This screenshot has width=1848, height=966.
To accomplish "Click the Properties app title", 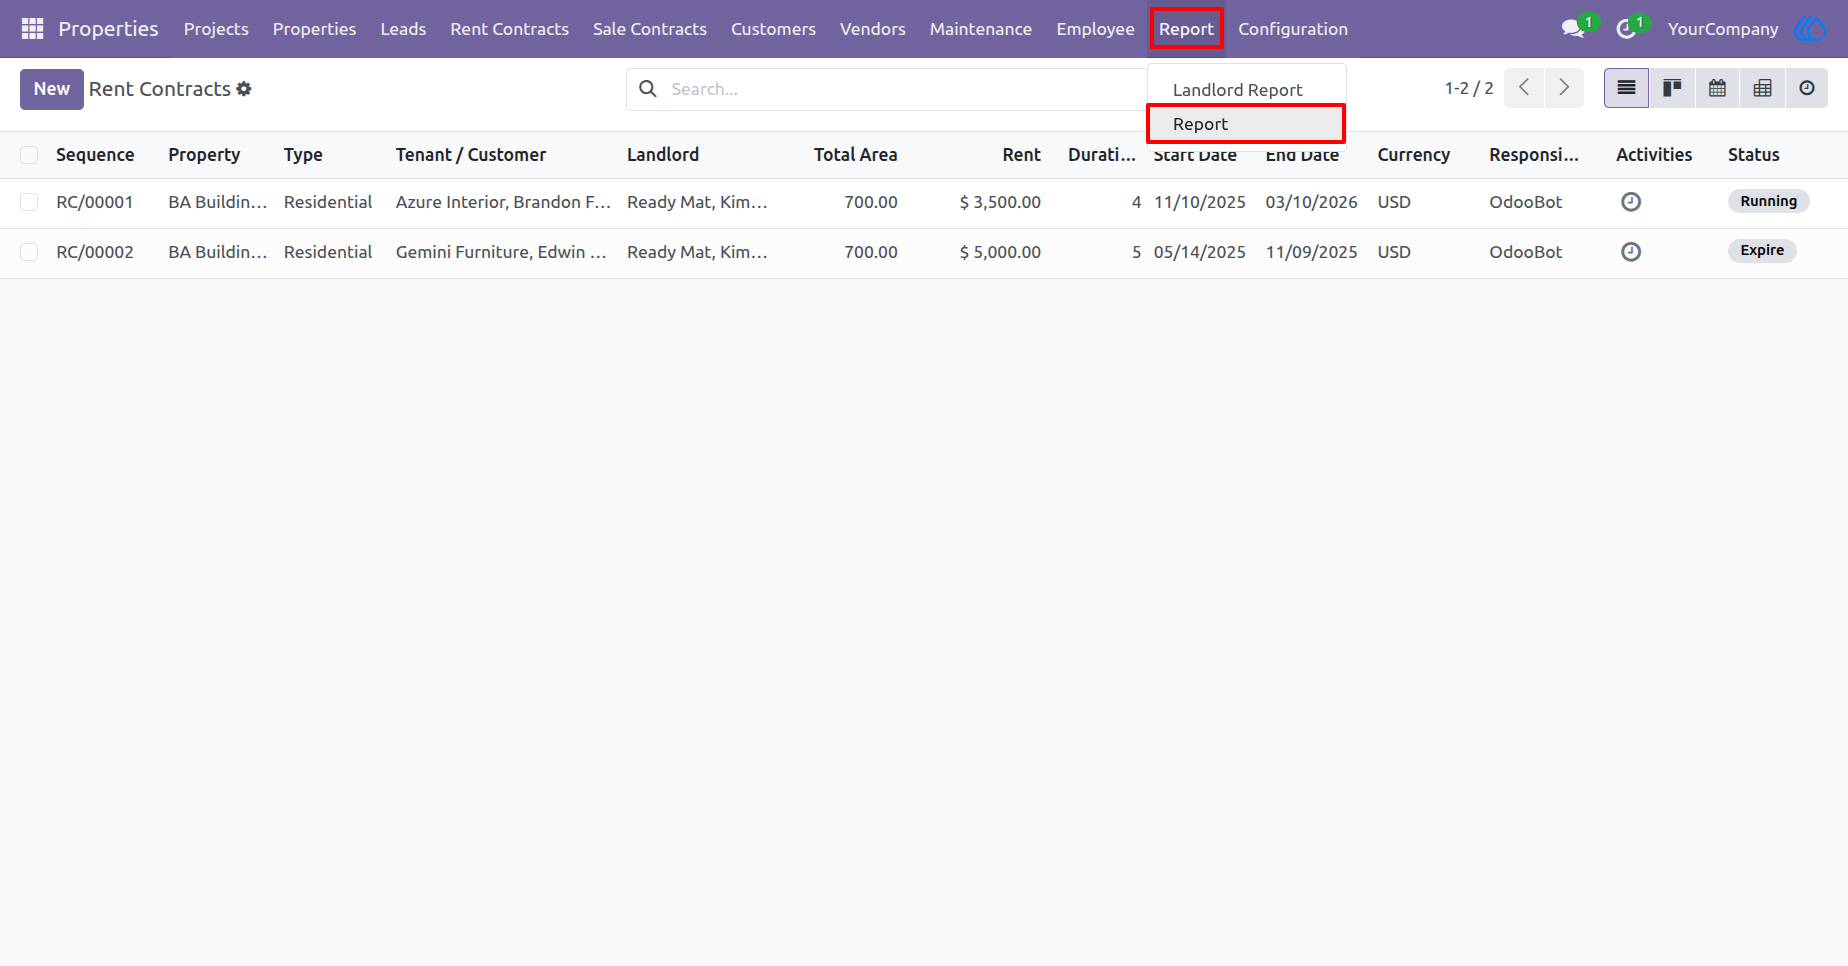I will tap(108, 29).
